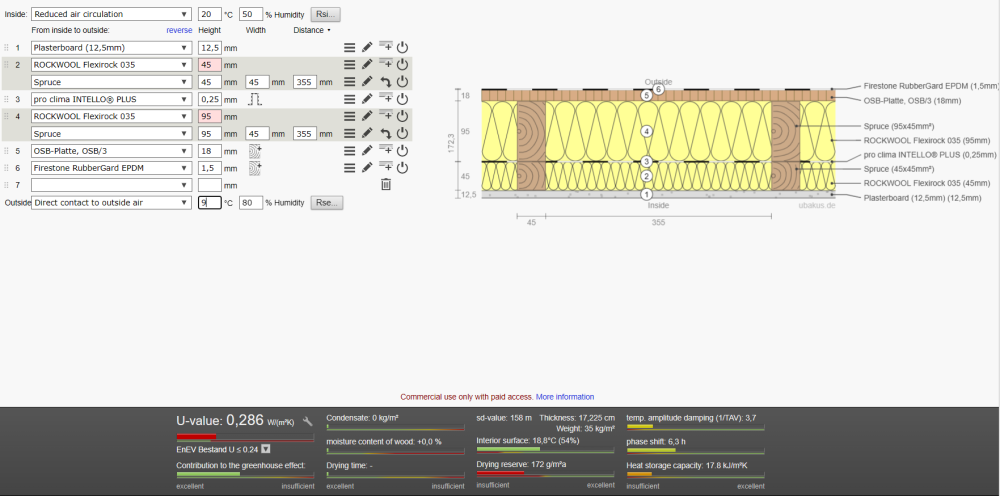Image resolution: width=1000 pixels, height=496 pixels.
Task: Click swap arrow on first Spruce row
Action: click(386, 82)
